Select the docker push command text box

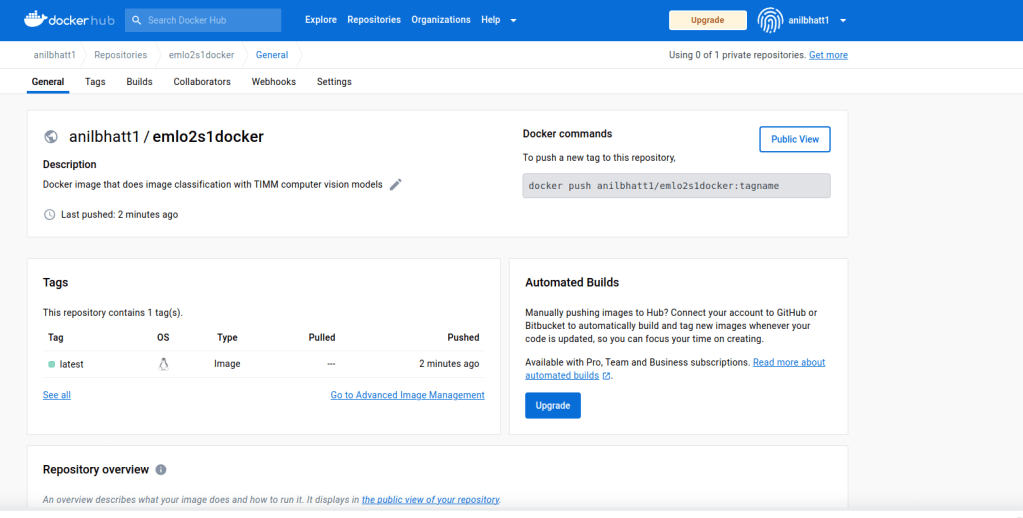(x=676, y=186)
